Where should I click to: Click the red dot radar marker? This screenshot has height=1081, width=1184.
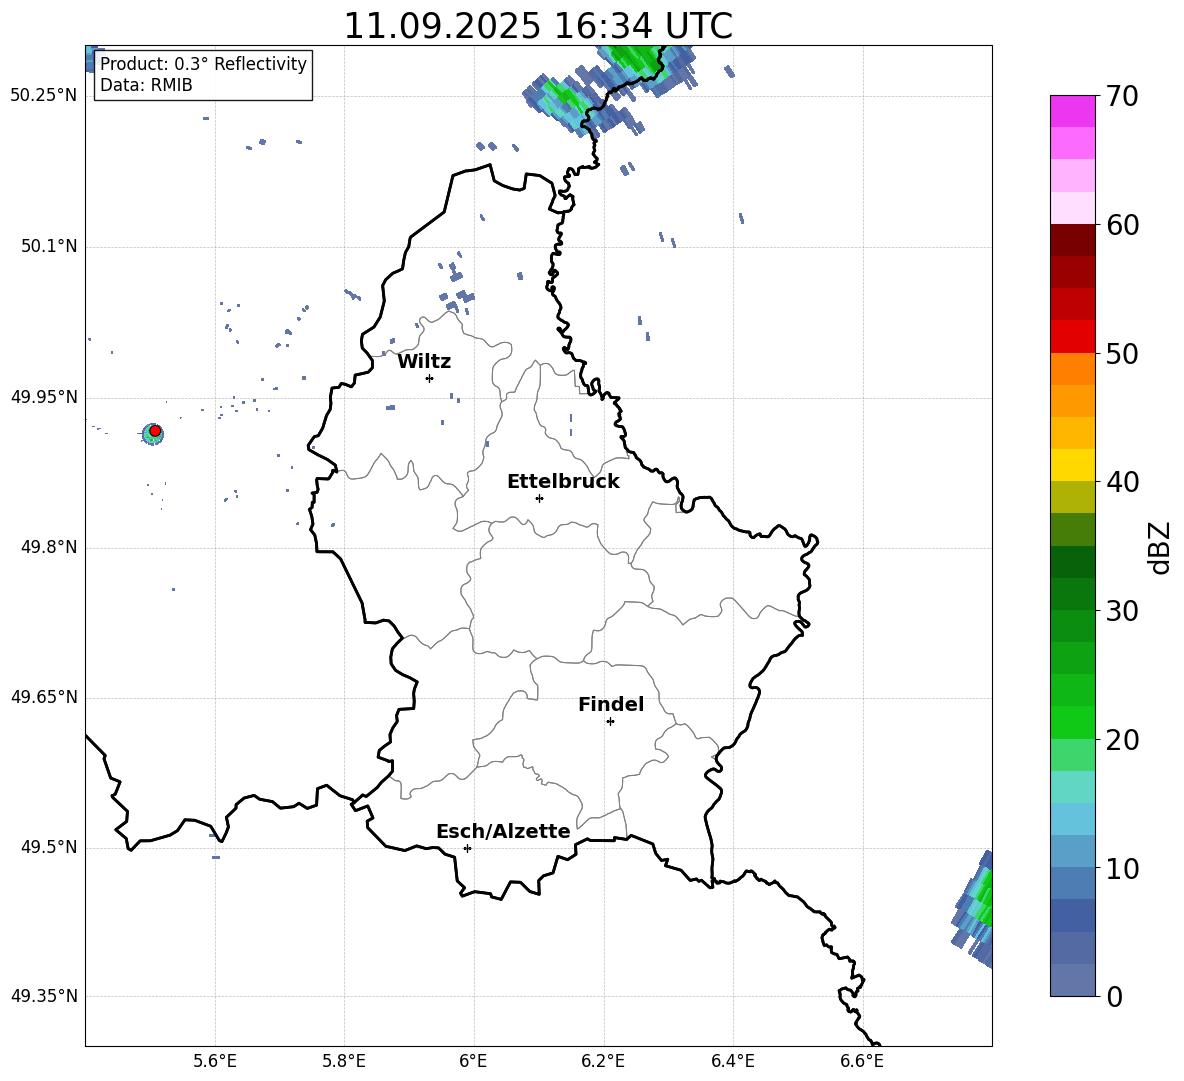click(x=155, y=431)
